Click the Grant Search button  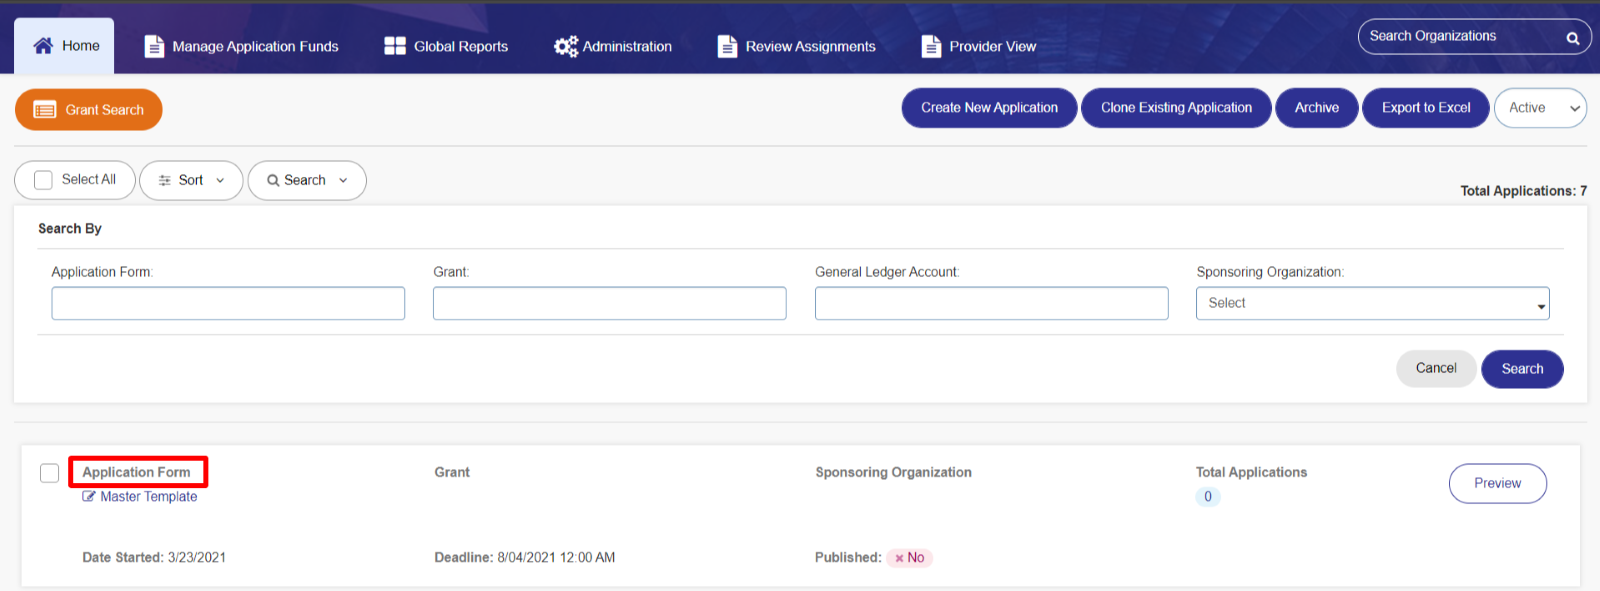pos(89,110)
